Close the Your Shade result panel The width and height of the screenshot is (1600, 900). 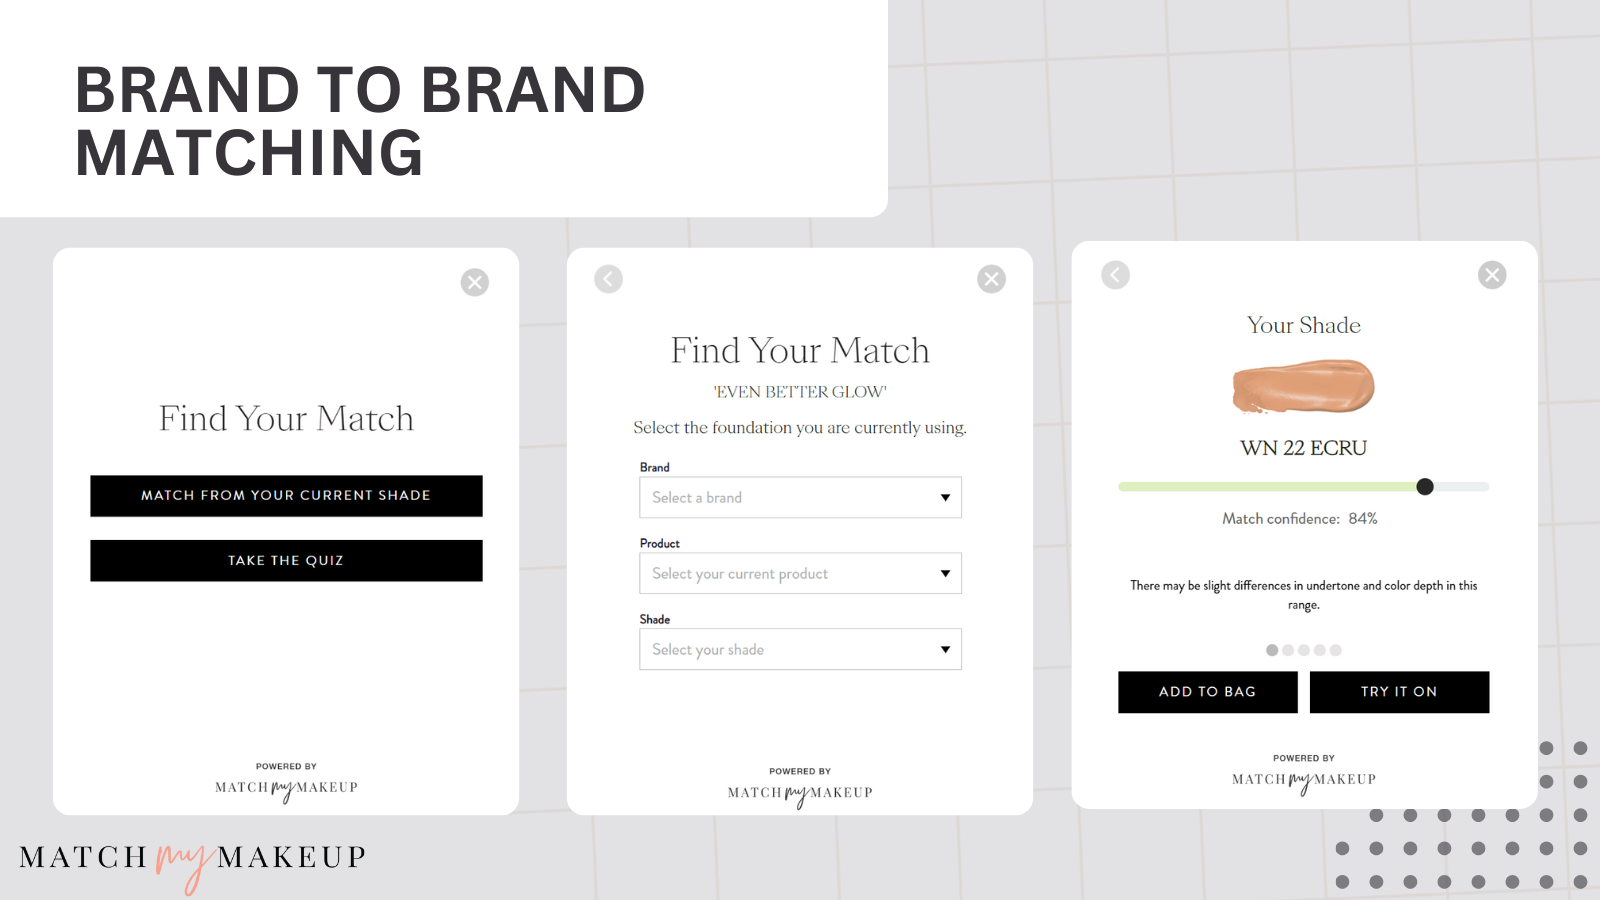click(x=1492, y=275)
